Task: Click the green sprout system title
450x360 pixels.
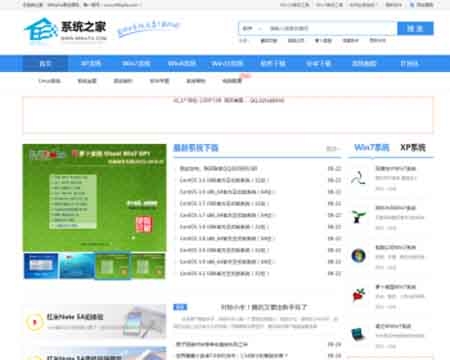Action: tap(396, 208)
